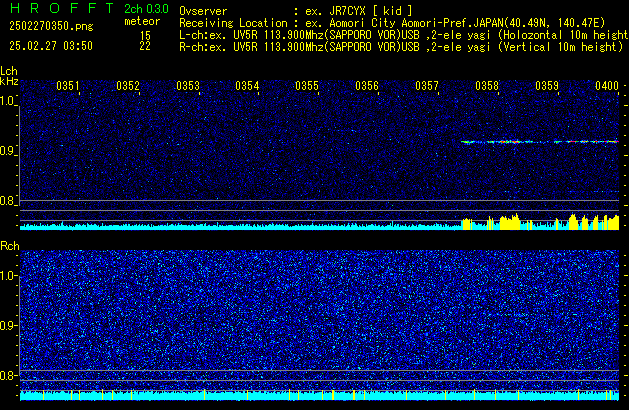Click the date stamp 25.02.27 03:50

point(51,46)
